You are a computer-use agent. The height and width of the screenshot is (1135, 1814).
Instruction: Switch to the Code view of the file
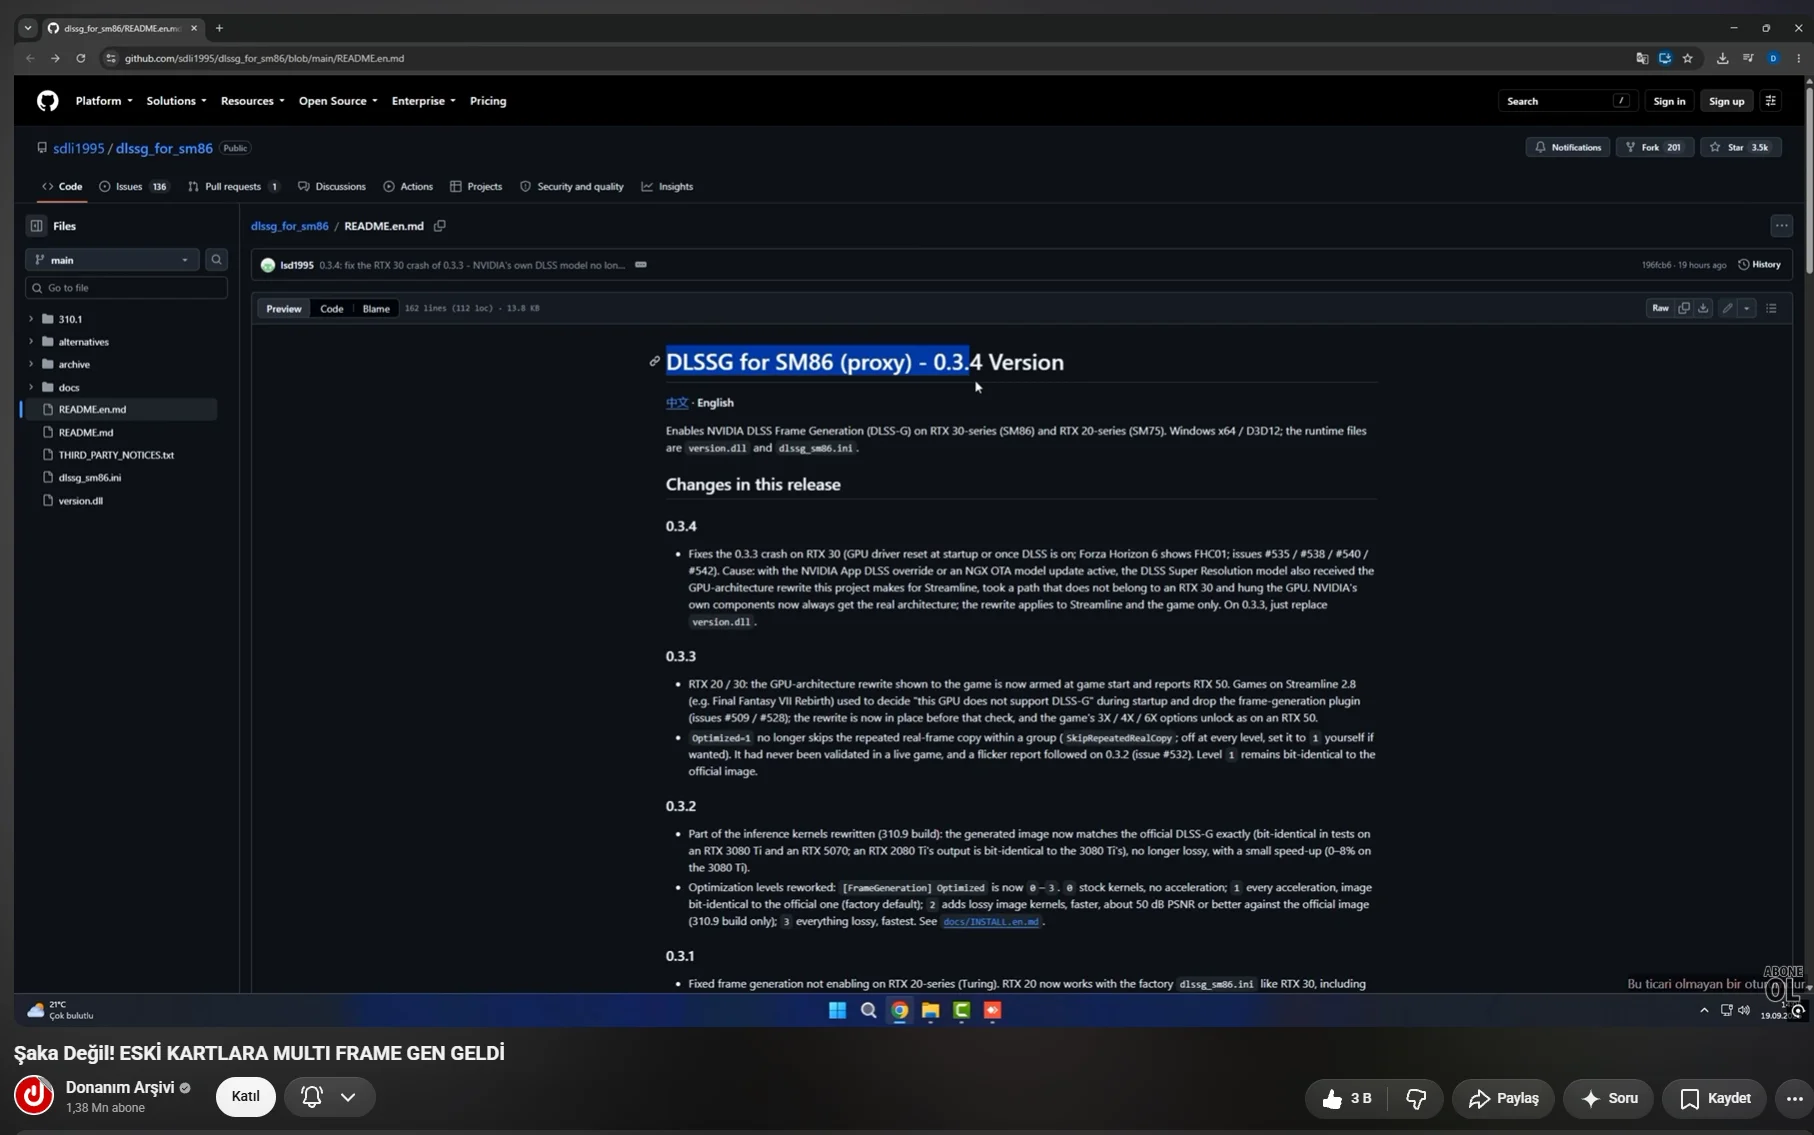point(332,309)
